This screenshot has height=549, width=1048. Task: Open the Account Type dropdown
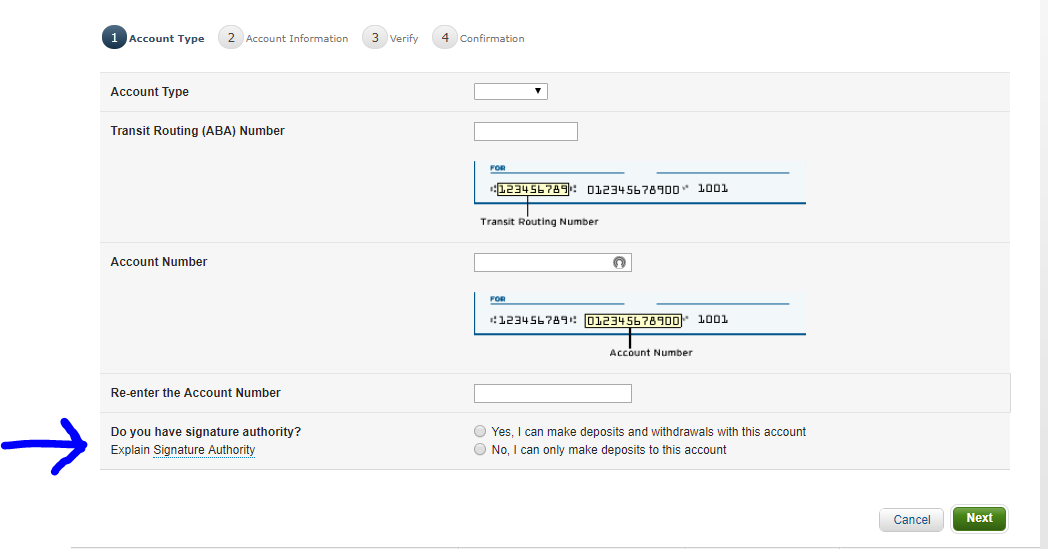[511, 92]
